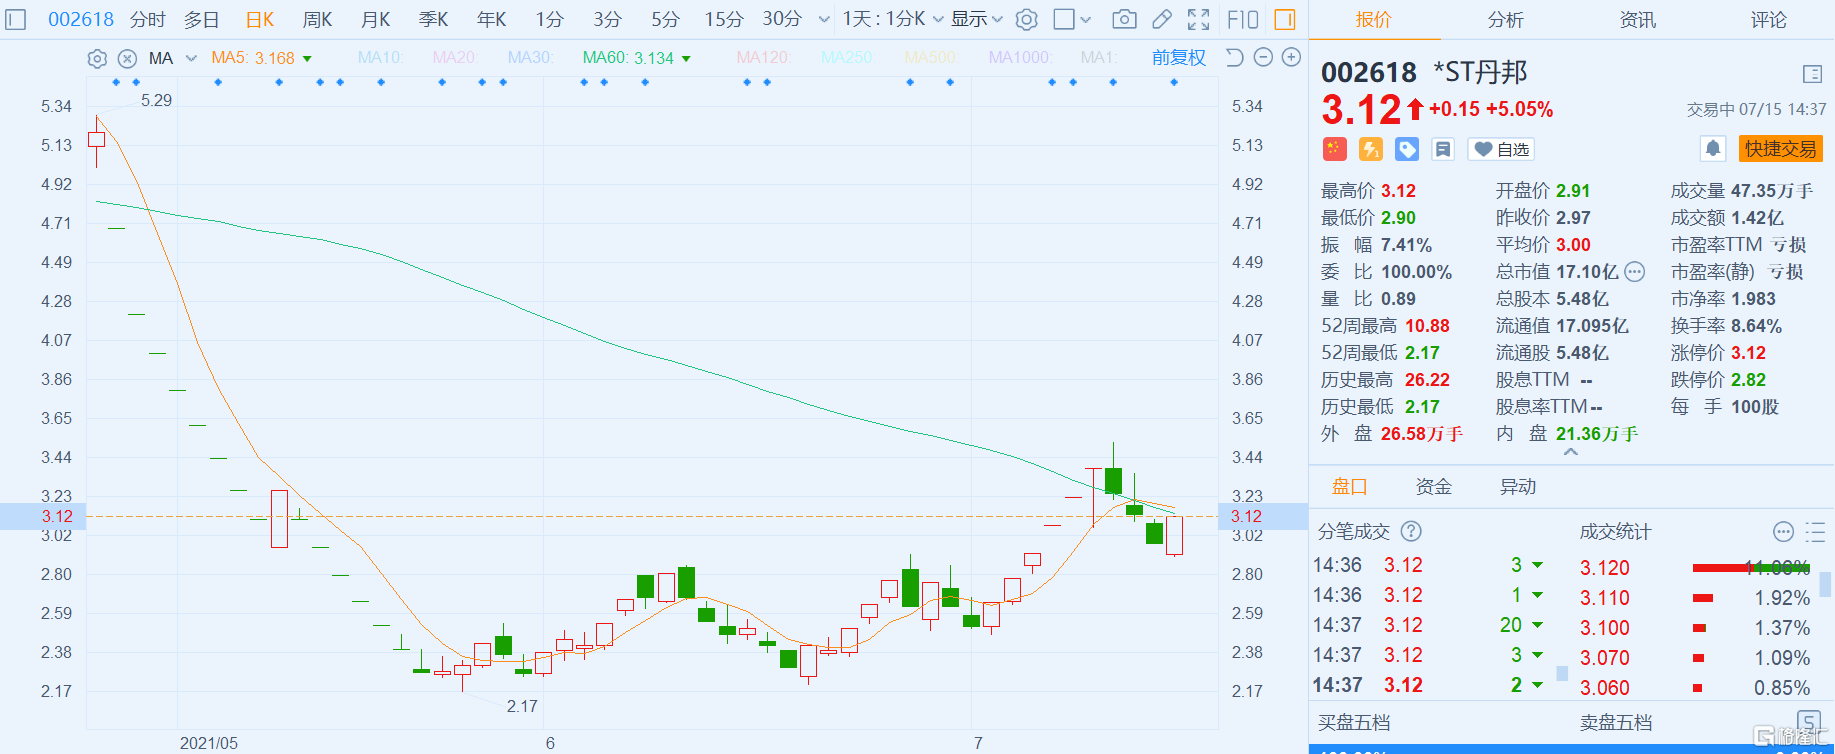Toggle the MA10 moving average line

coord(380,58)
